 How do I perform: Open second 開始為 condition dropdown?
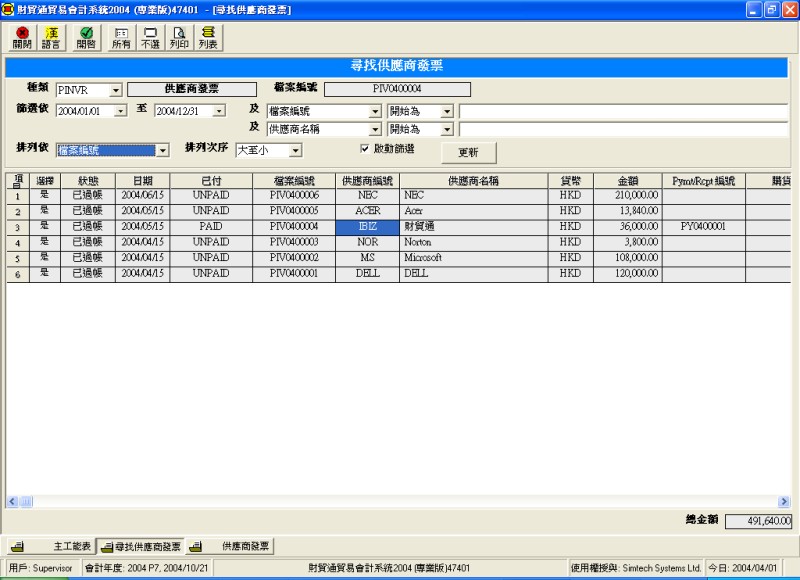[447, 130]
